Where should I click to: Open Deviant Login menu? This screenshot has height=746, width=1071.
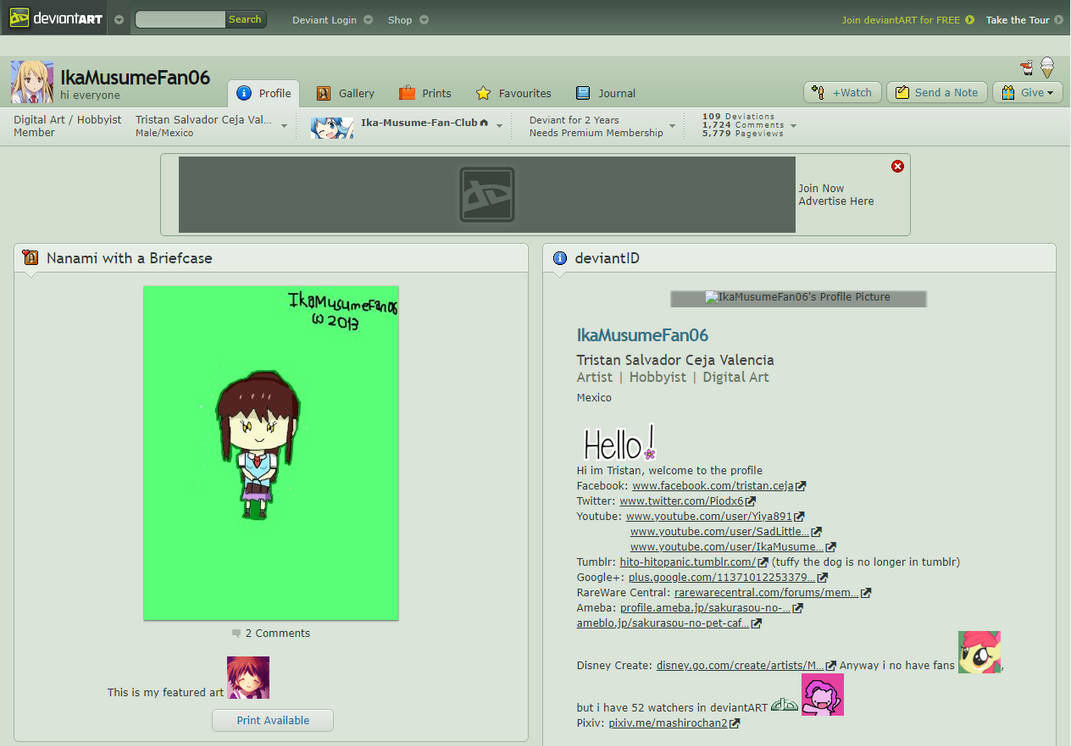324,20
